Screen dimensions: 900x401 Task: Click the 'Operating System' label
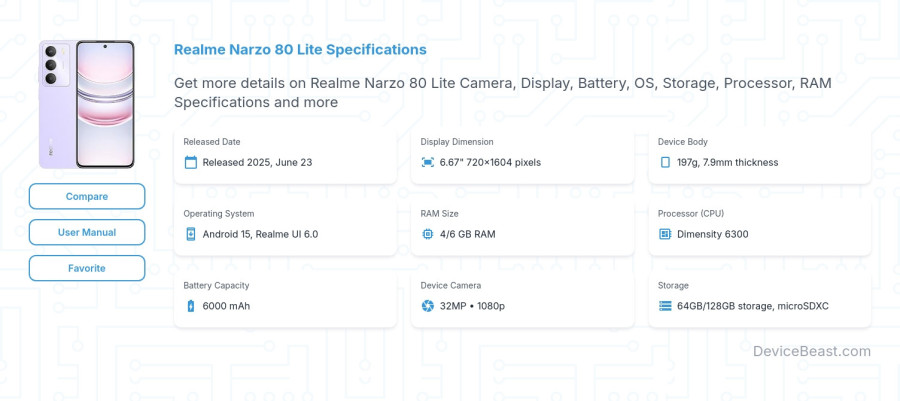pyautogui.click(x=219, y=213)
